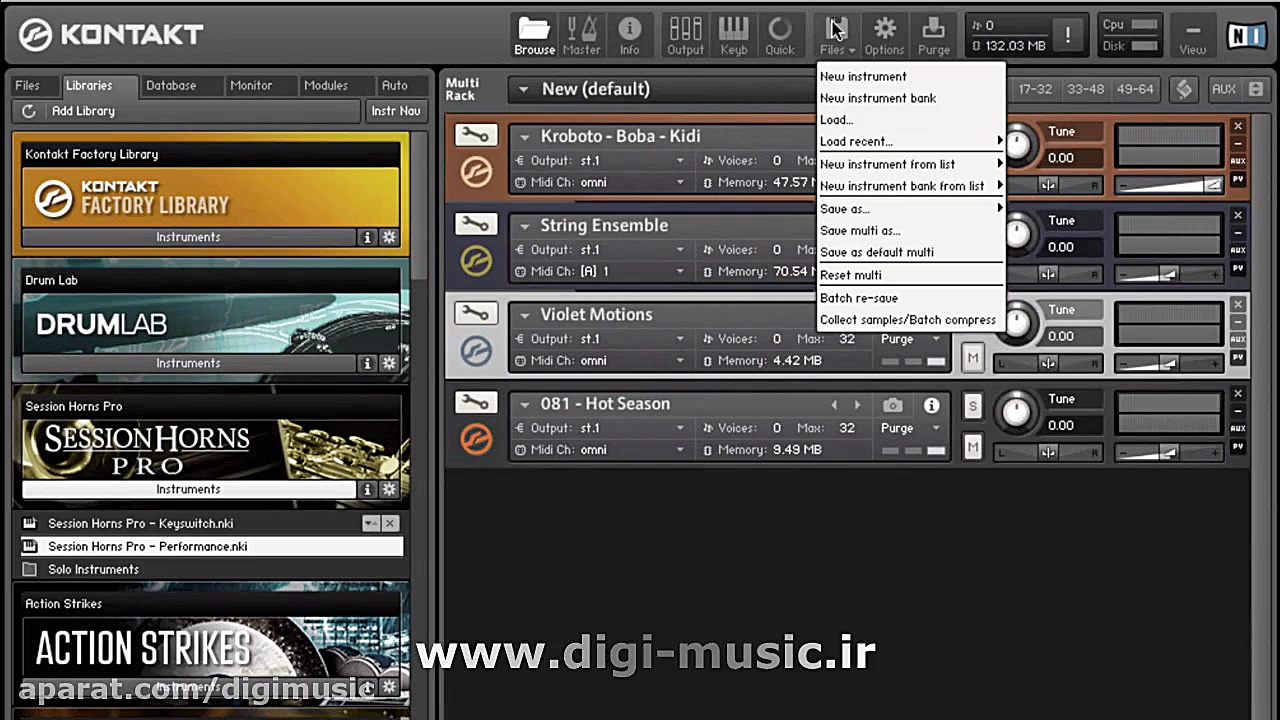Screen dimensions: 1280x720
Task: Go to next preset arrow on 081 - Hot Season
Action: pos(857,405)
